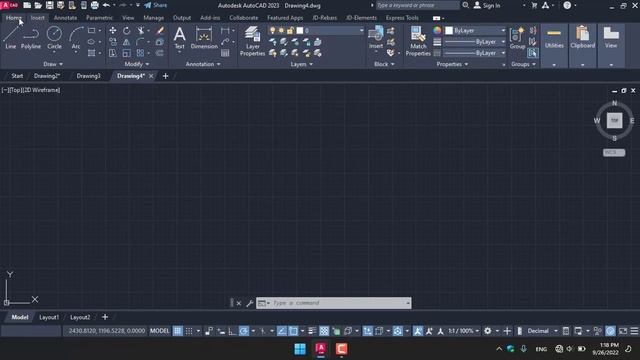The width and height of the screenshot is (640, 360).
Task: Activate the Scale tool in Modify panel
Action: [x=127, y=53]
